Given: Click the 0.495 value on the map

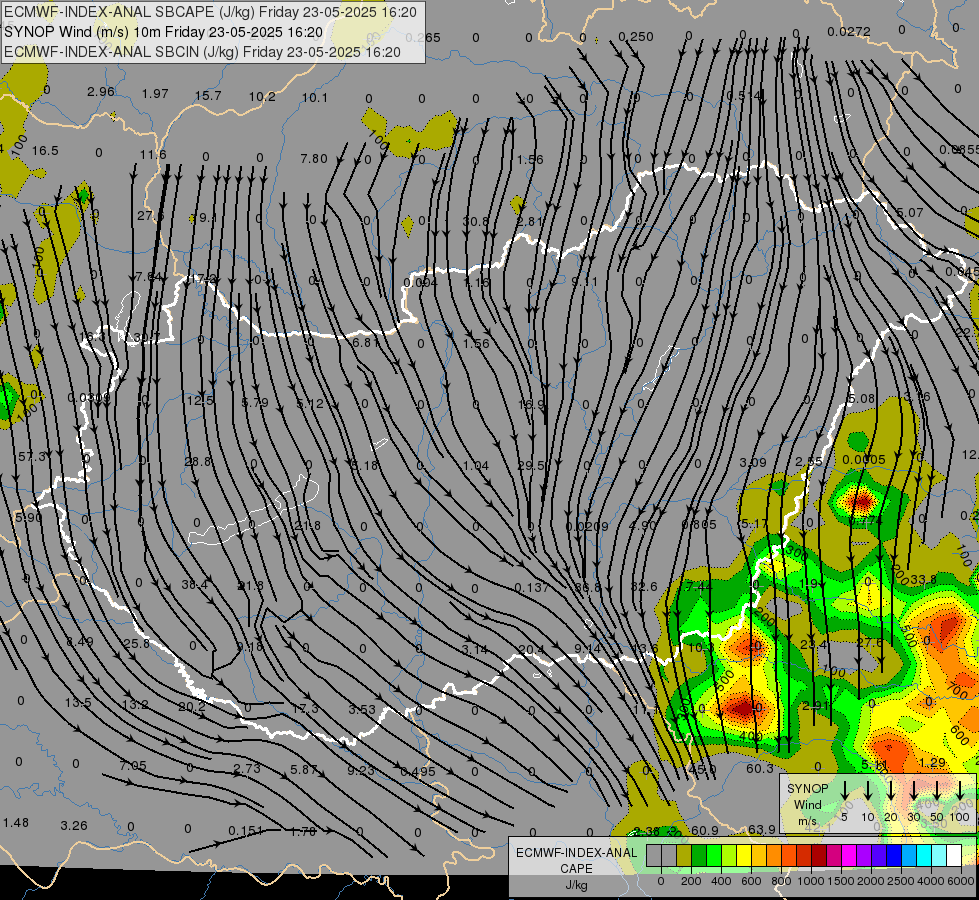Looking at the screenshot, I should [417, 771].
